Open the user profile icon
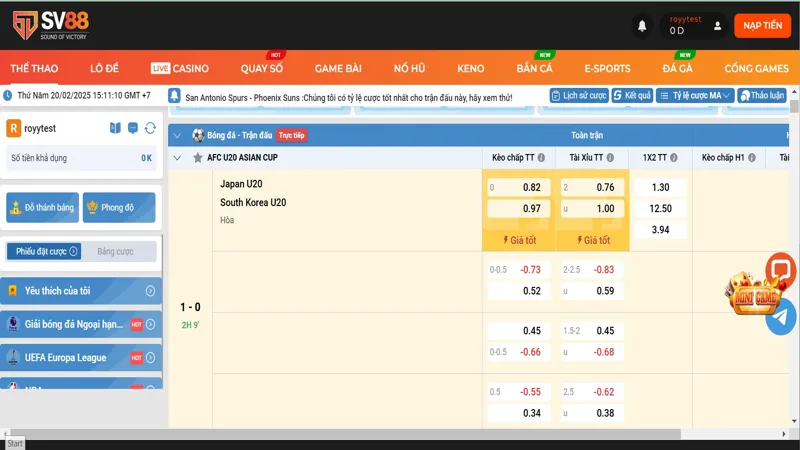Image resolution: width=800 pixels, height=450 pixels. pyautogui.click(x=717, y=26)
